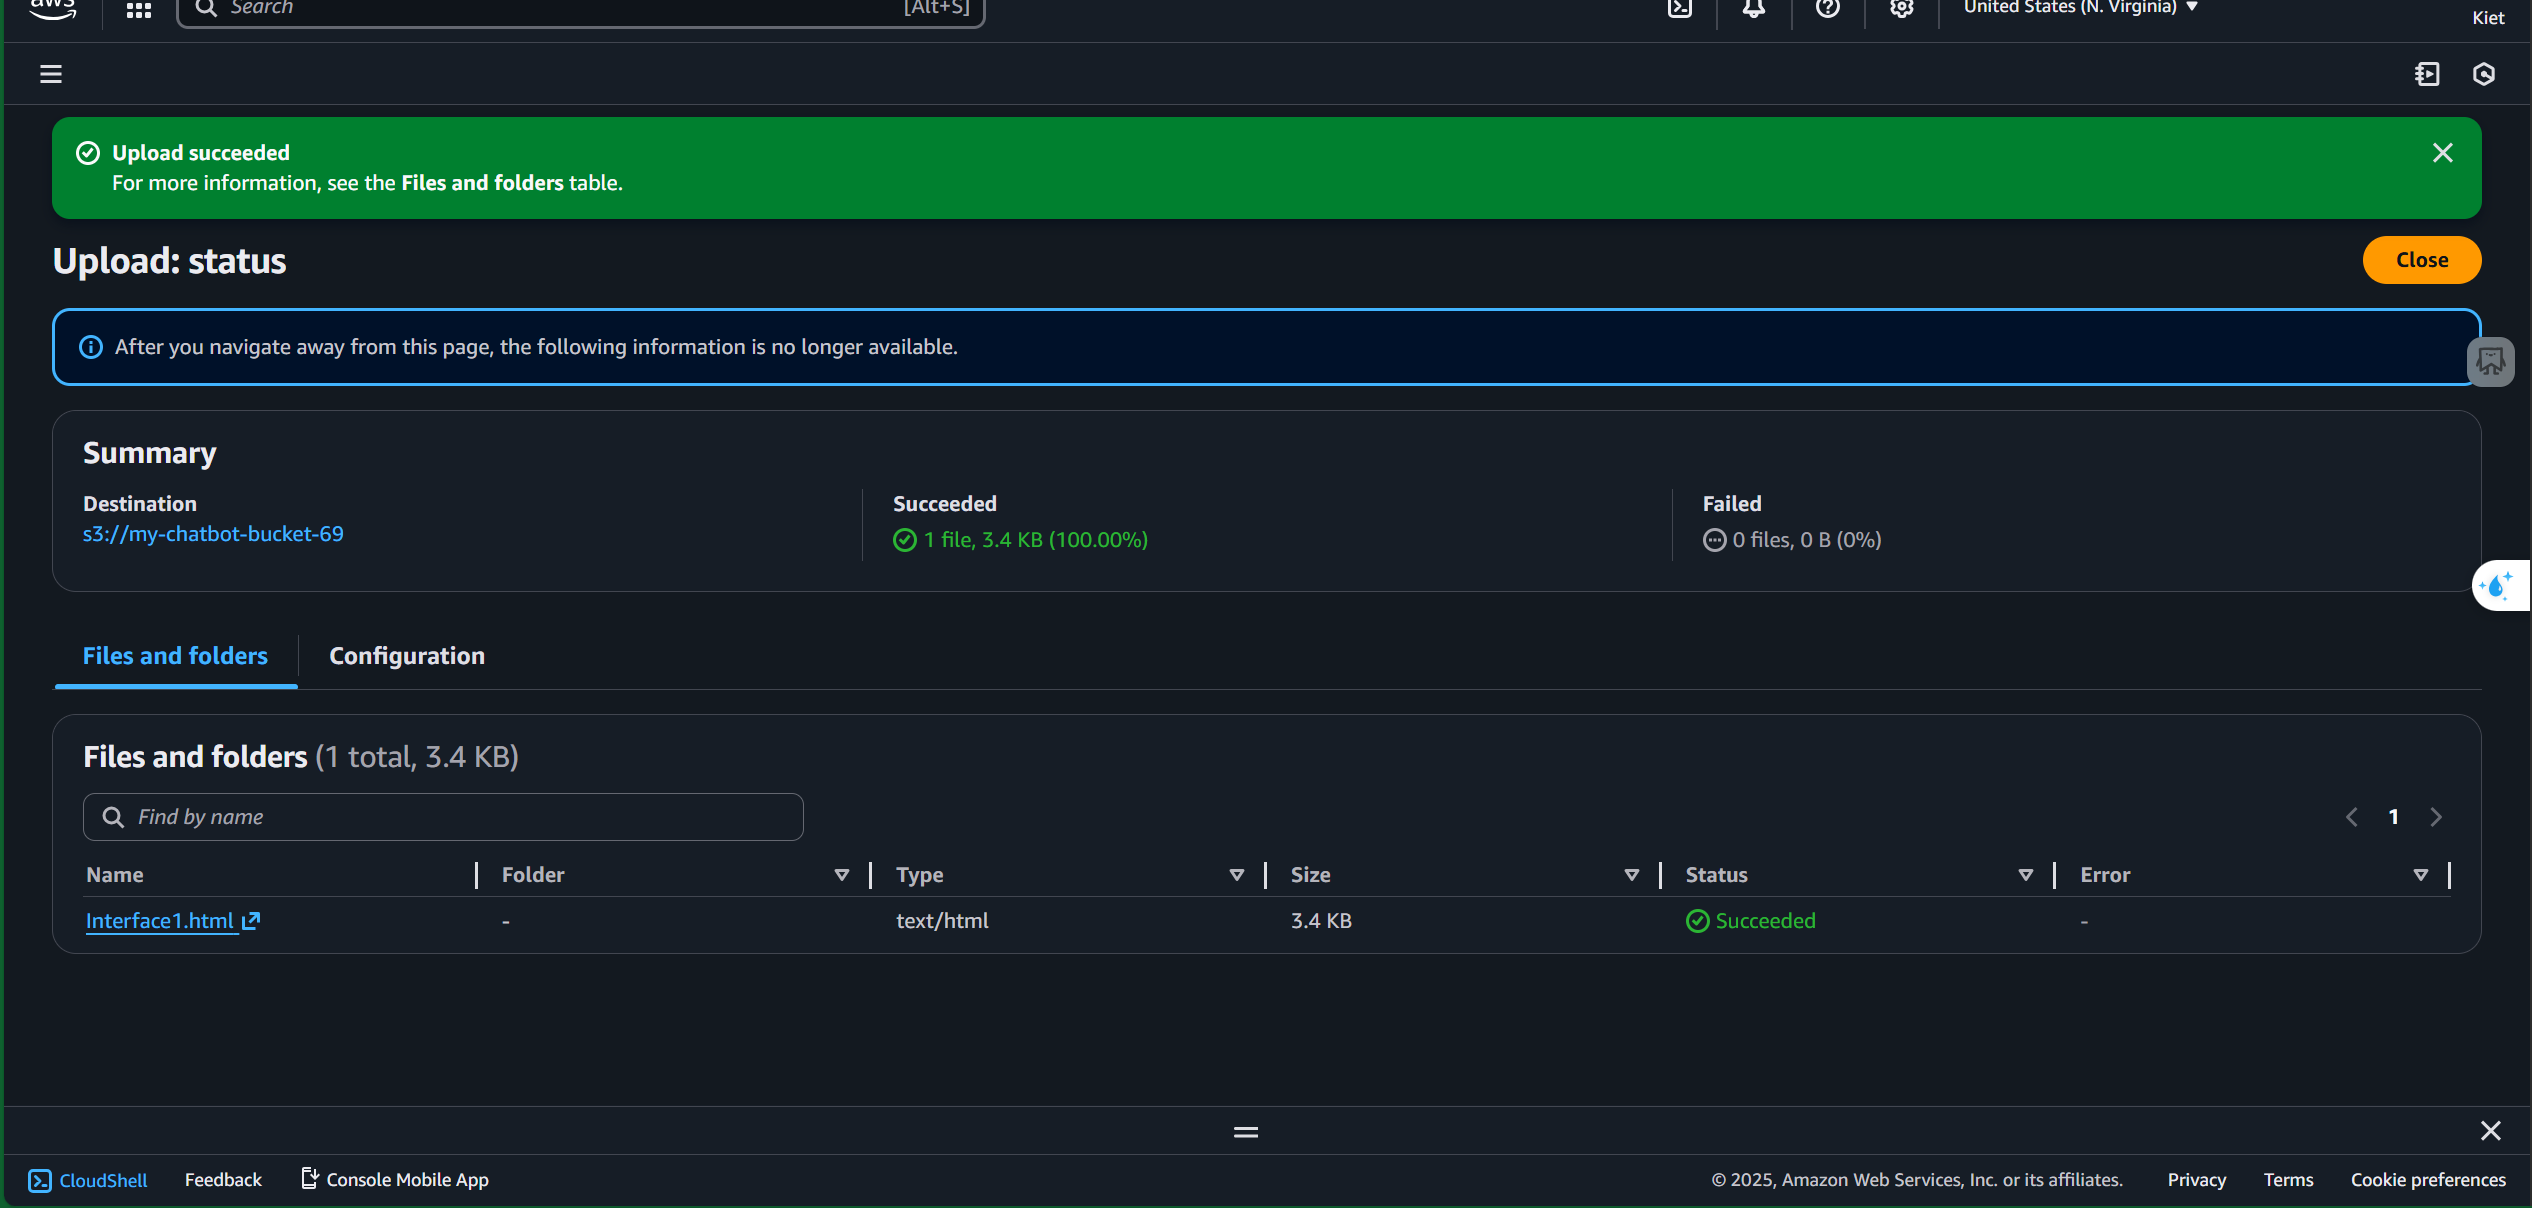
Task: Sort by the Folder column arrow
Action: click(x=841, y=875)
